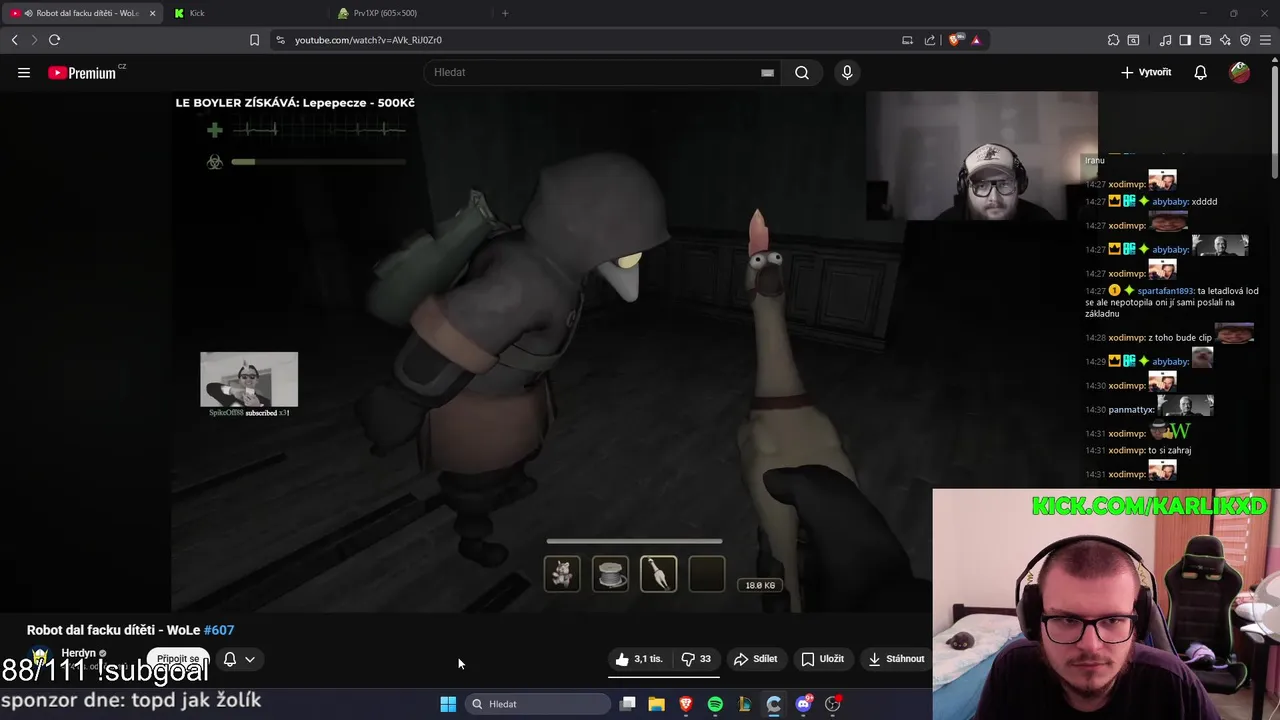This screenshot has width=1280, height=720.
Task: Open the tab search icon next to extensions
Action: click(x=1133, y=40)
